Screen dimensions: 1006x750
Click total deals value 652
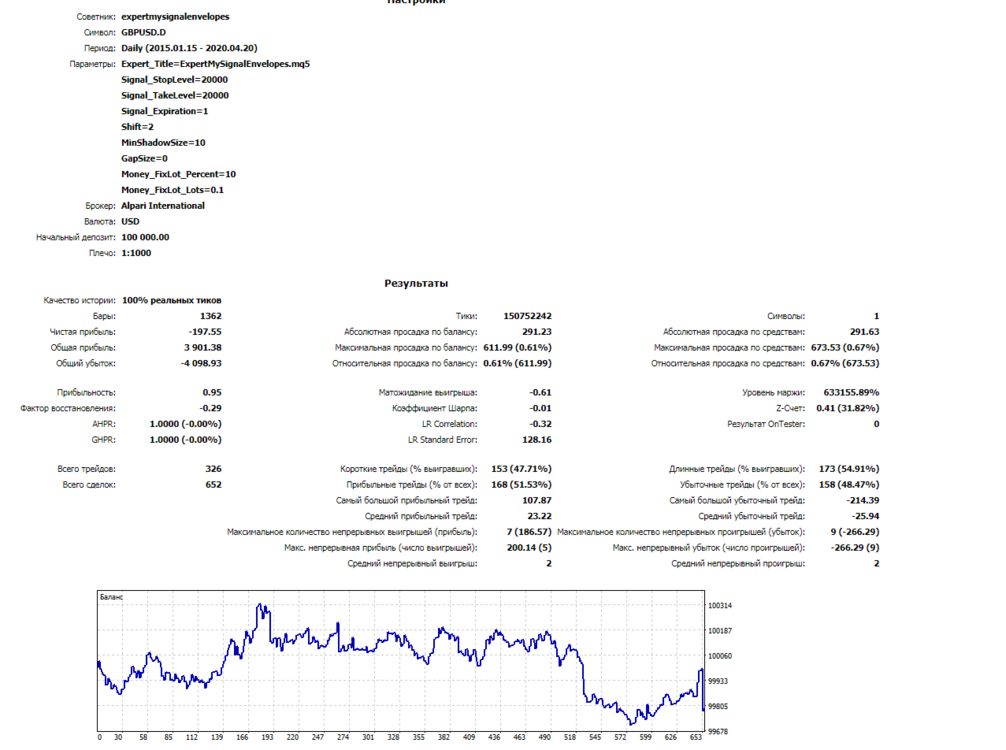(x=214, y=484)
